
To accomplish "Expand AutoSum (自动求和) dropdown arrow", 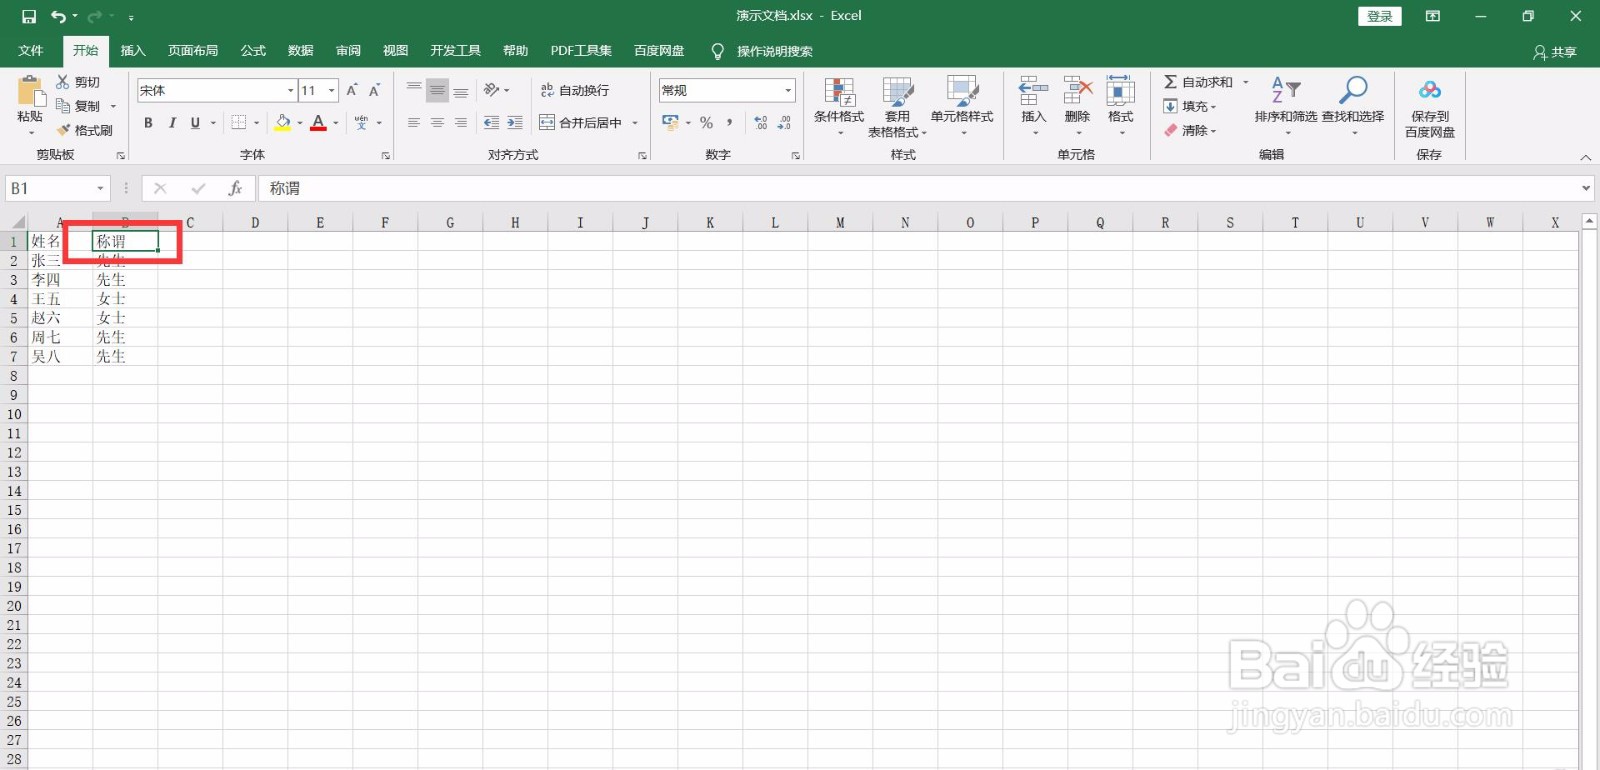I will 1246,82.
